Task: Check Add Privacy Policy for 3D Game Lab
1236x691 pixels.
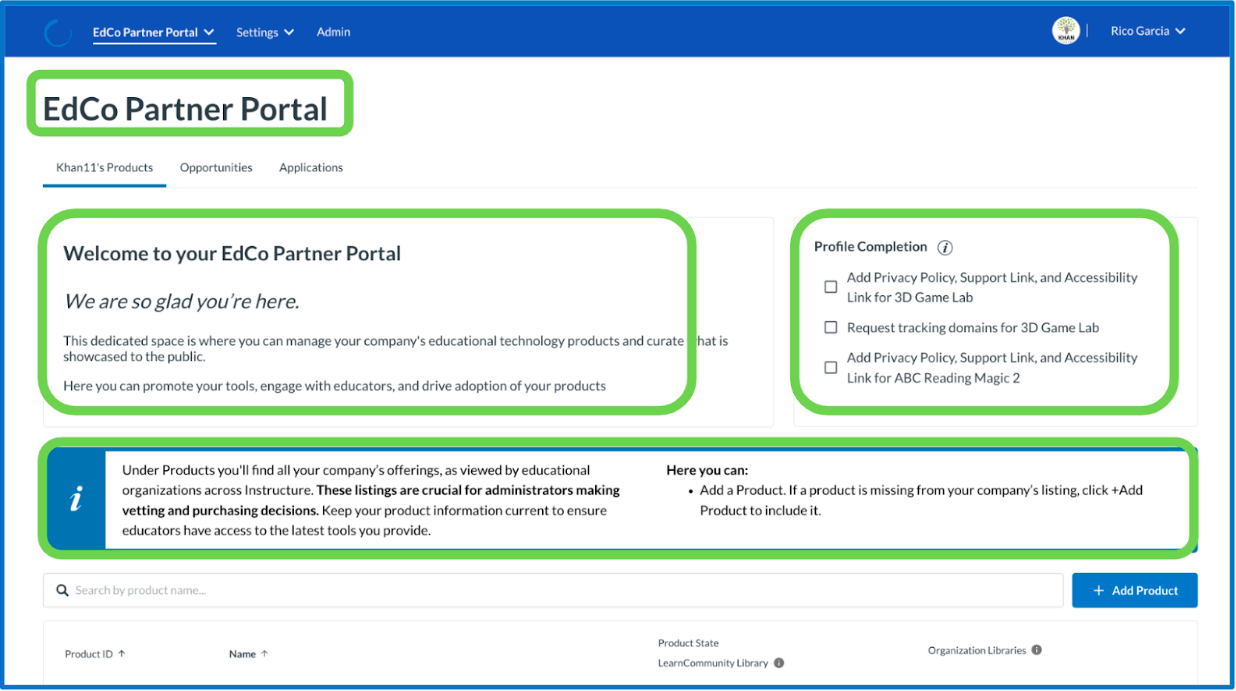Action: [x=831, y=287]
